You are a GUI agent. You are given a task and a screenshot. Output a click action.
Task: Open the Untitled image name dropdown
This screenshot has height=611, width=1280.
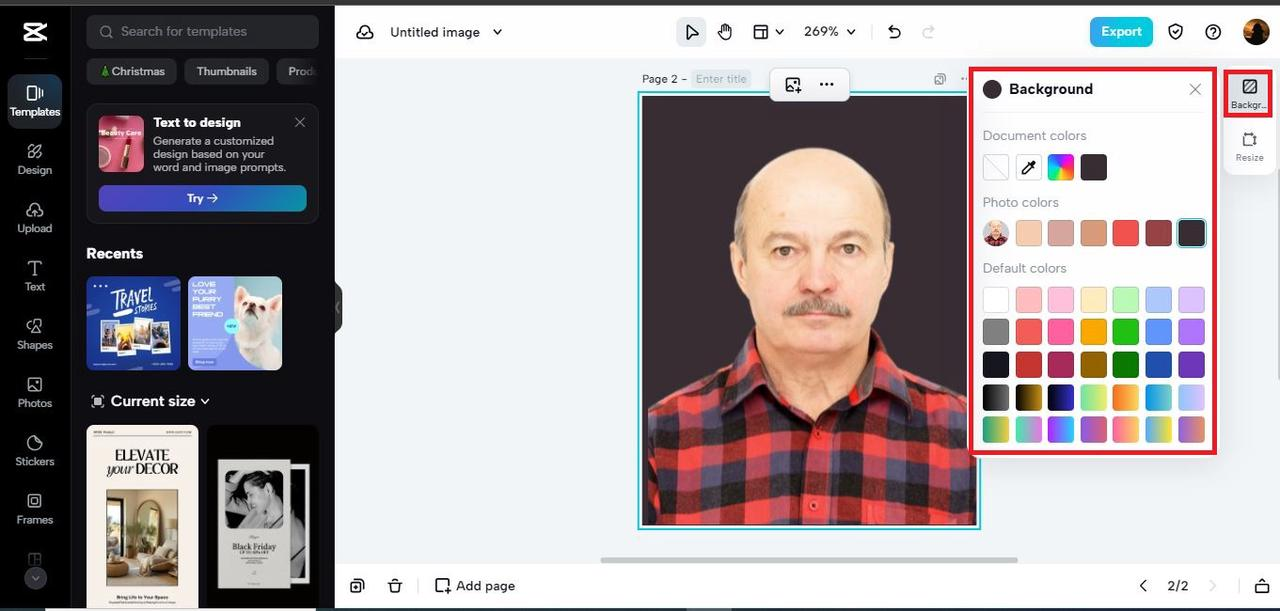[x=446, y=32]
